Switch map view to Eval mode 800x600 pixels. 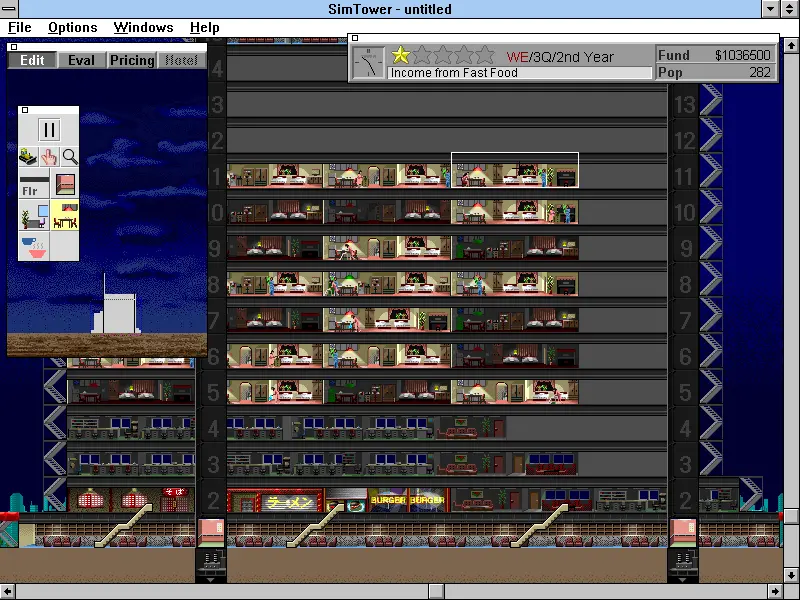[82, 60]
